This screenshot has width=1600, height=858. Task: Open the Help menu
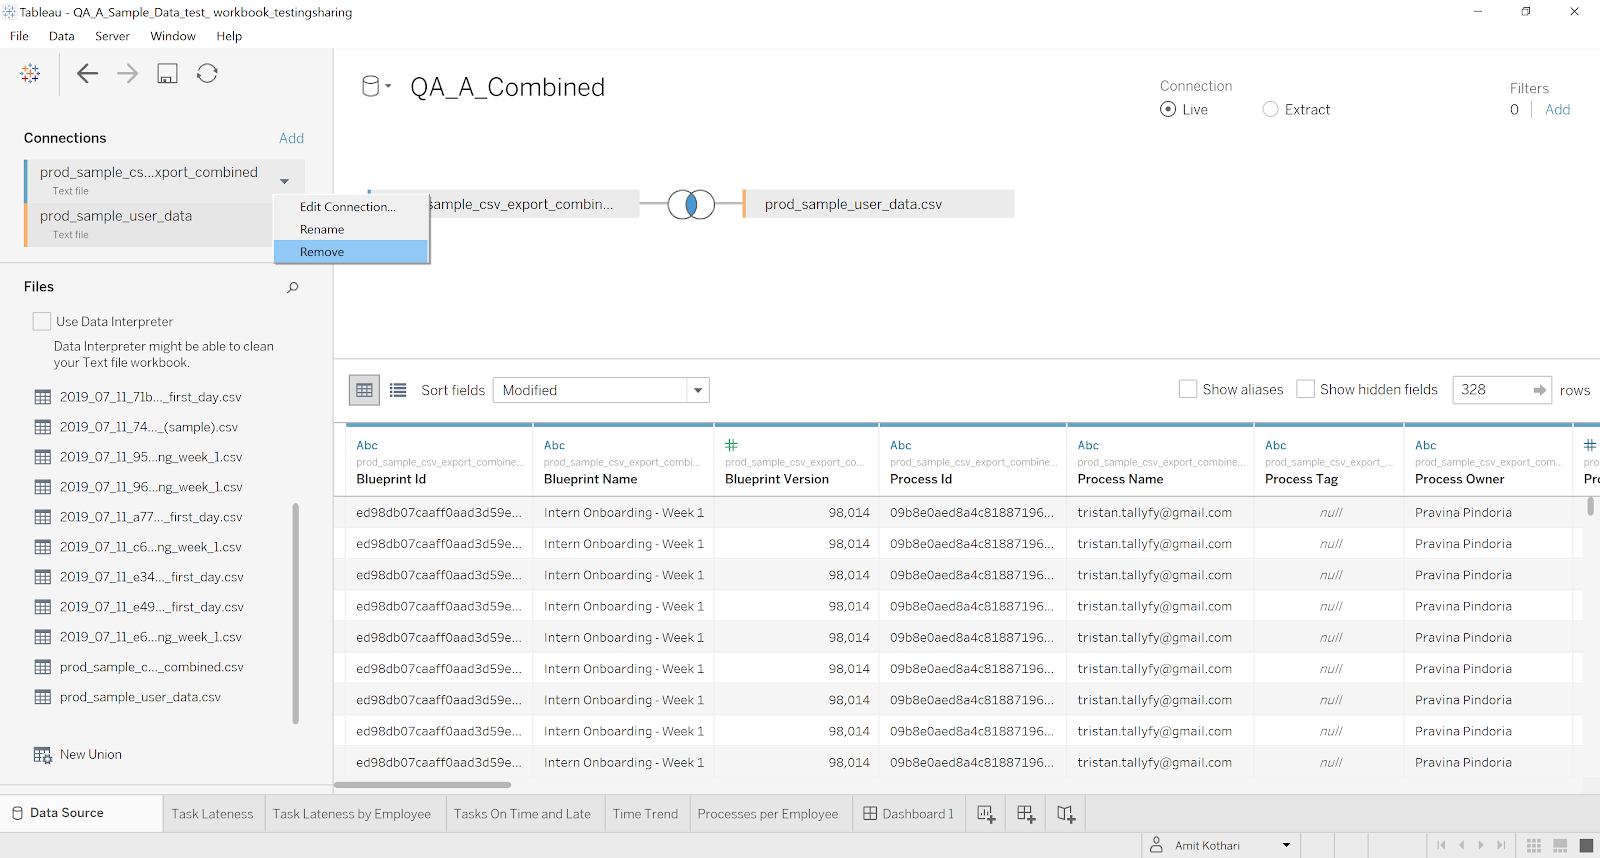point(229,36)
